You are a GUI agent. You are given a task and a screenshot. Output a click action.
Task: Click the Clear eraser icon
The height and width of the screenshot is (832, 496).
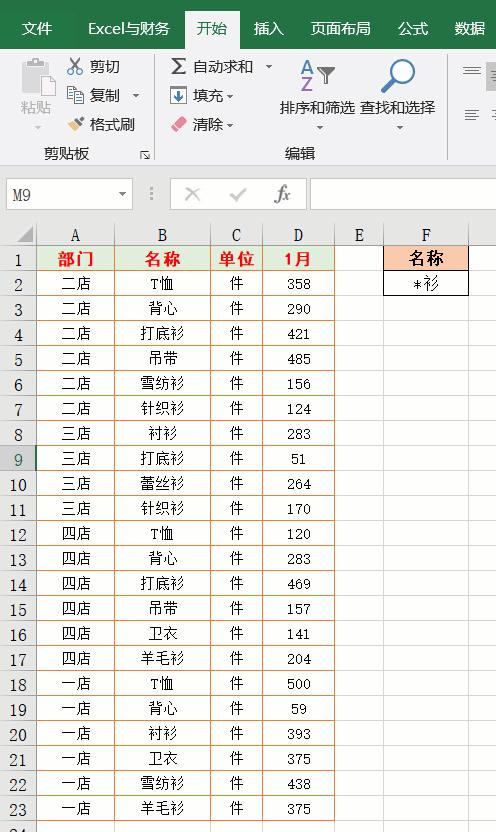(179, 125)
